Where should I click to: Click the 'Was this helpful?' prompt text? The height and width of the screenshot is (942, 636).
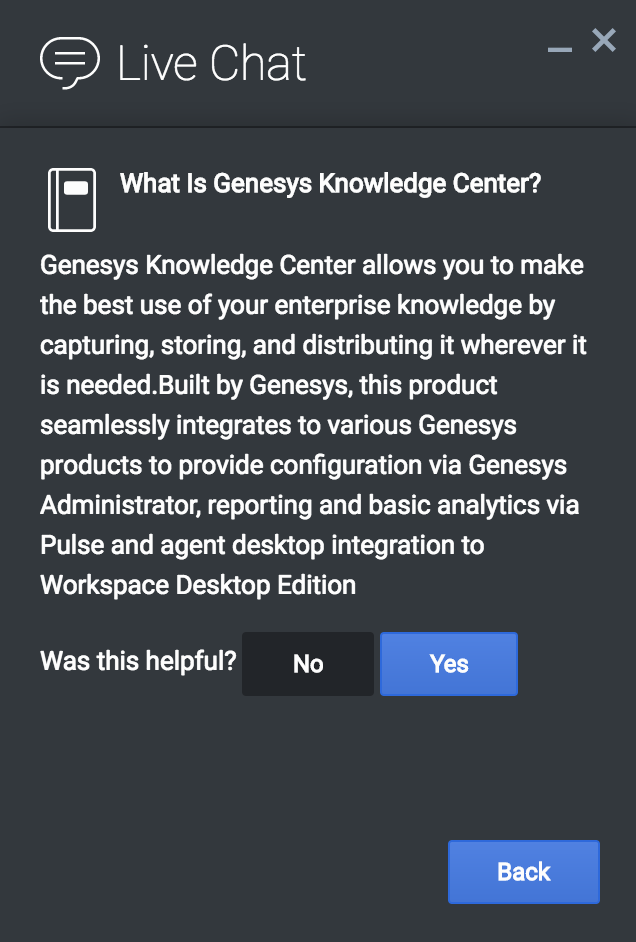coord(138,661)
